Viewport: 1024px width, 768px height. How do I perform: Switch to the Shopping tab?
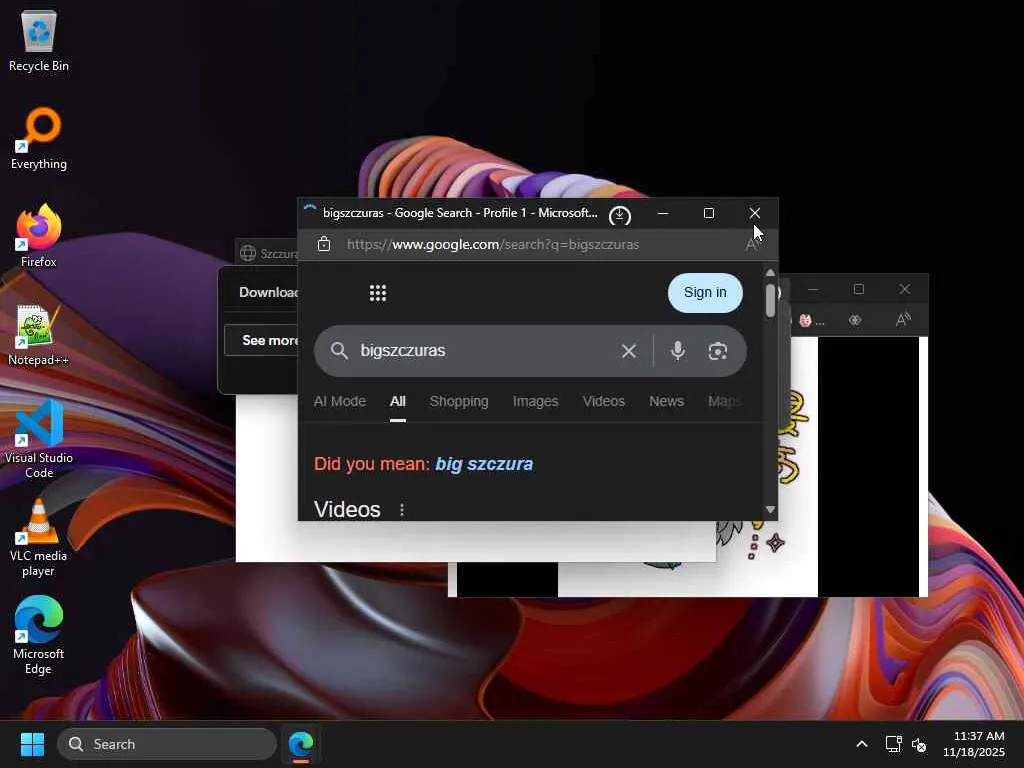[459, 401]
